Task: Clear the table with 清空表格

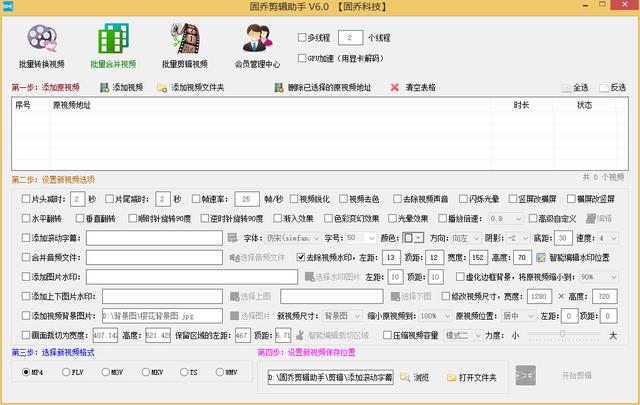Action: (396, 88)
